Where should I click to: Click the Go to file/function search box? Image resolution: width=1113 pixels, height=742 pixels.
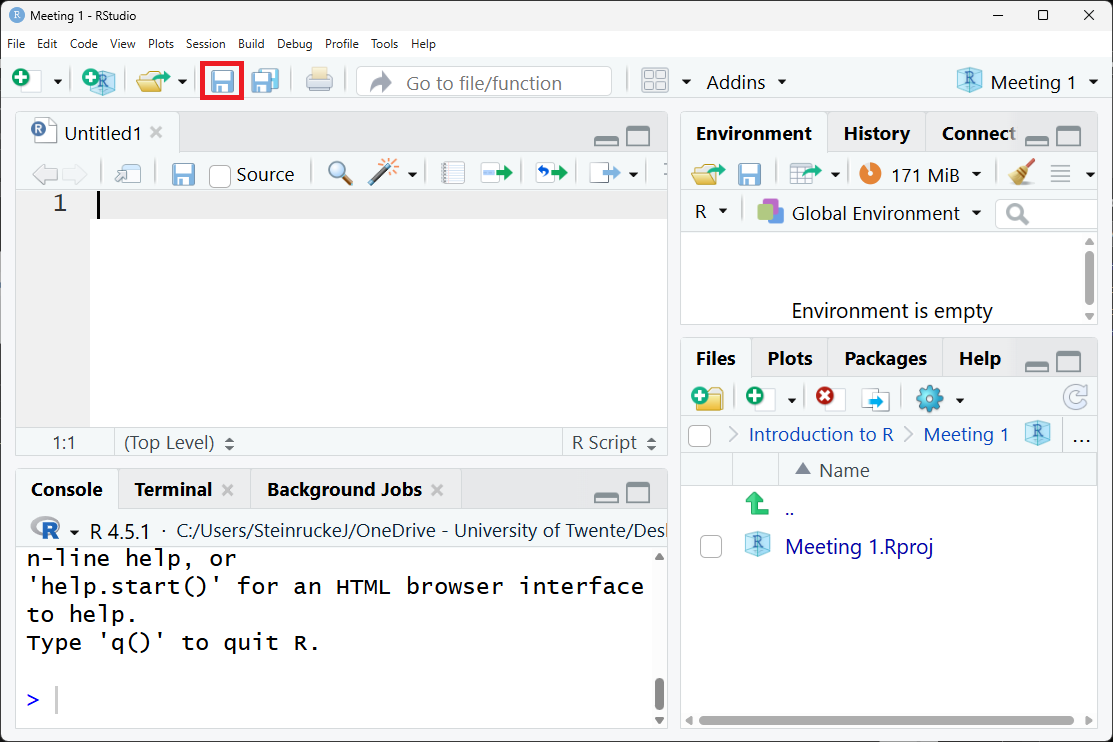[484, 83]
